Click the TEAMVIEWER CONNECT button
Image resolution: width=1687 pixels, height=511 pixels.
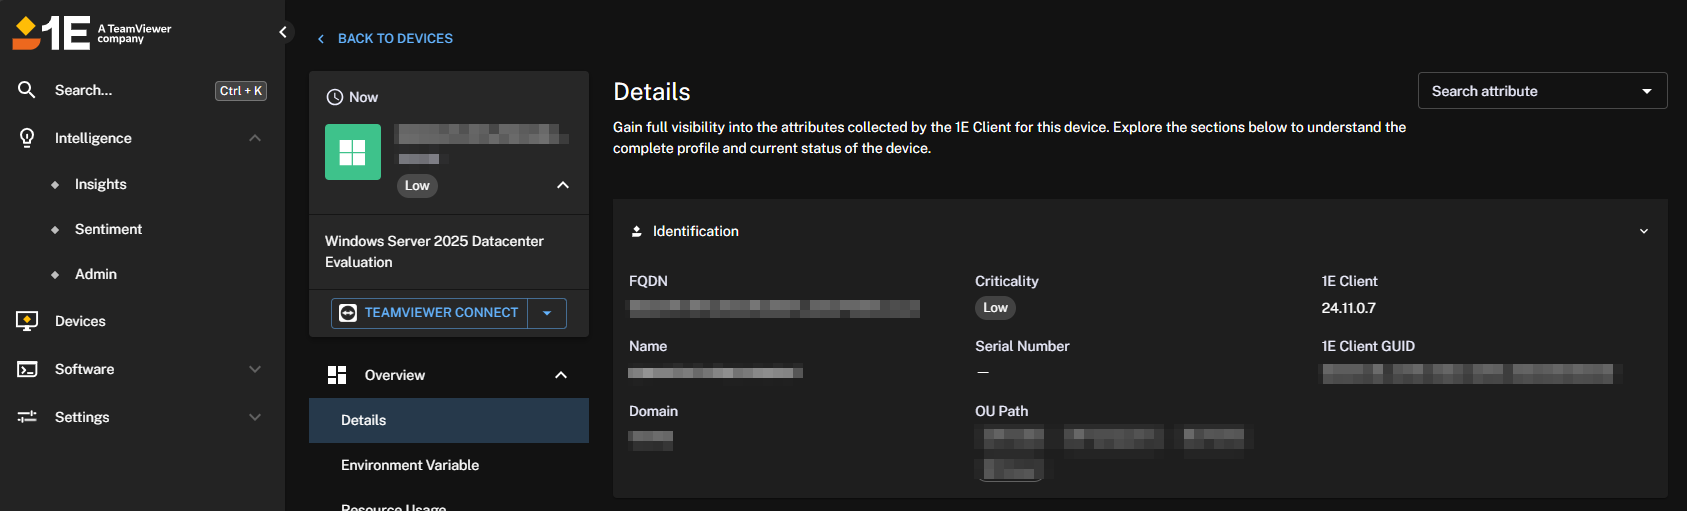430,313
